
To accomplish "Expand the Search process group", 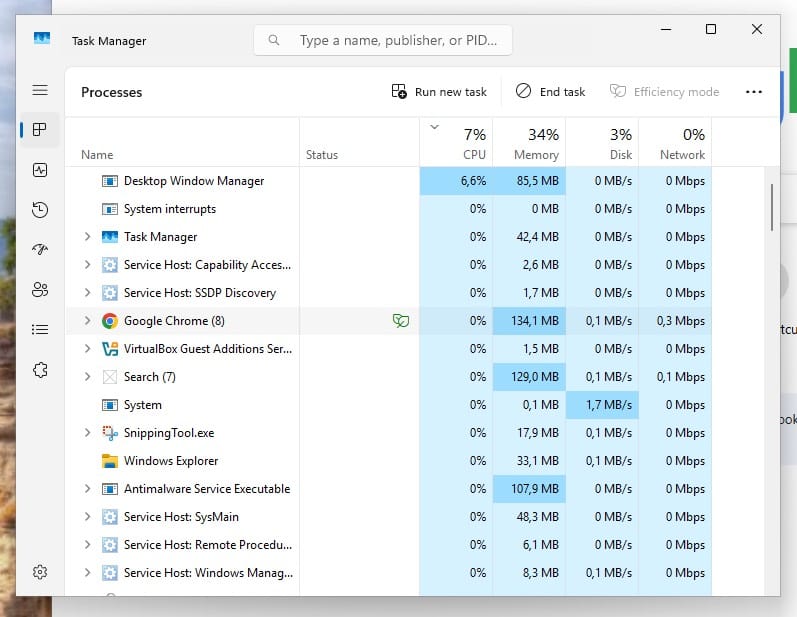I will (x=87, y=377).
